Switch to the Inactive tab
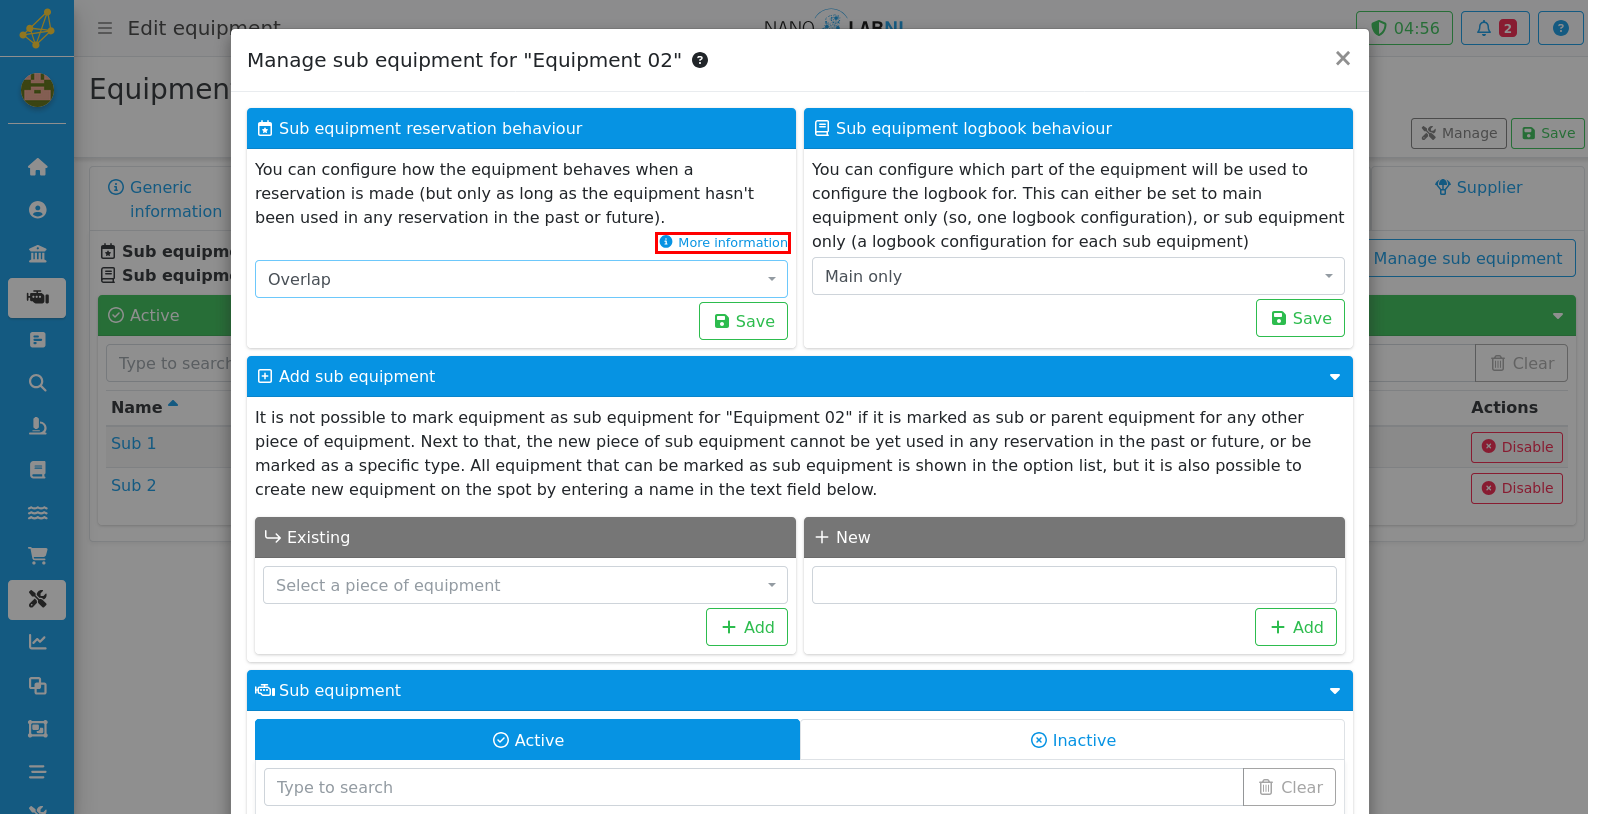Screen dimensions: 1600x814 pos(1072,740)
